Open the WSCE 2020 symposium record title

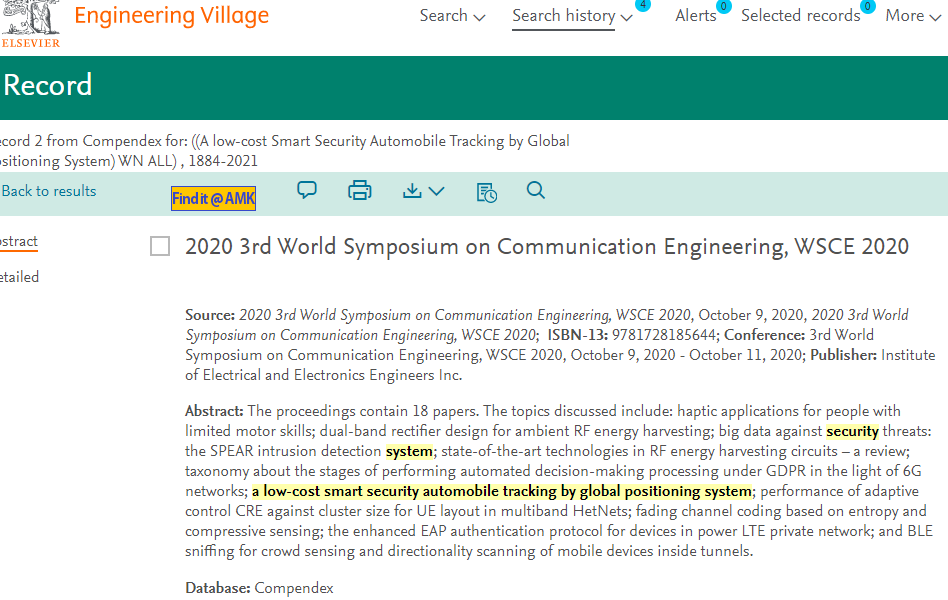pyautogui.click(x=547, y=247)
